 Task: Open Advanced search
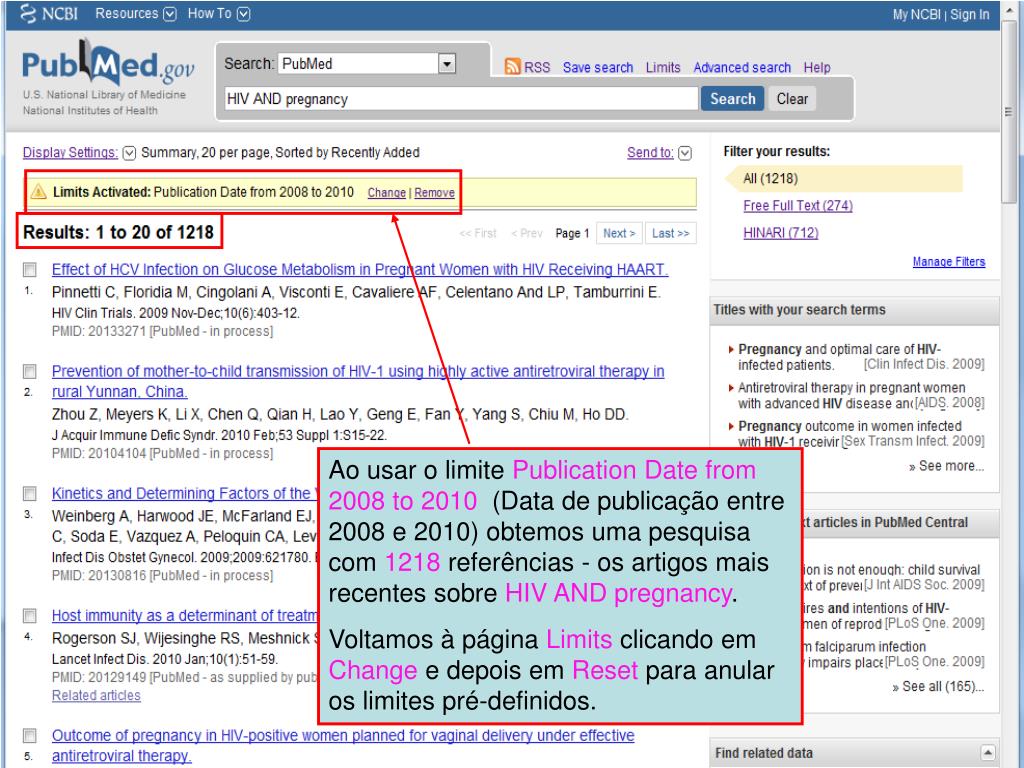(742, 67)
